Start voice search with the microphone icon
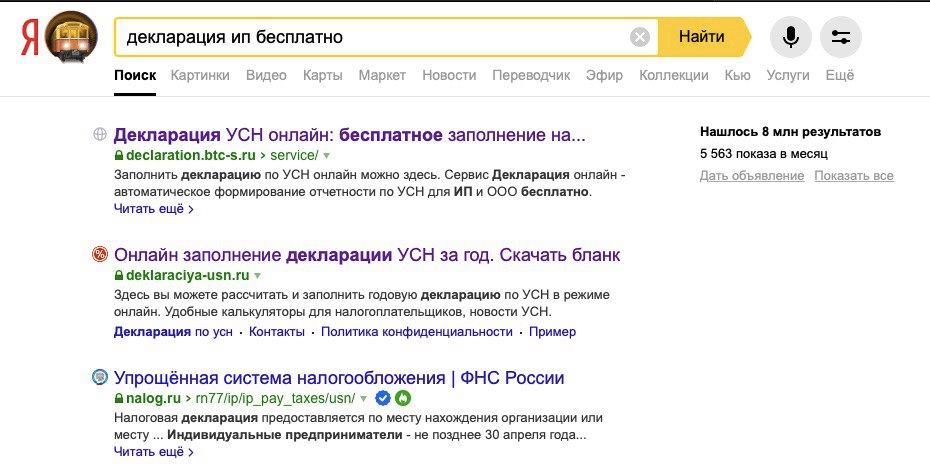 pyautogui.click(x=790, y=37)
